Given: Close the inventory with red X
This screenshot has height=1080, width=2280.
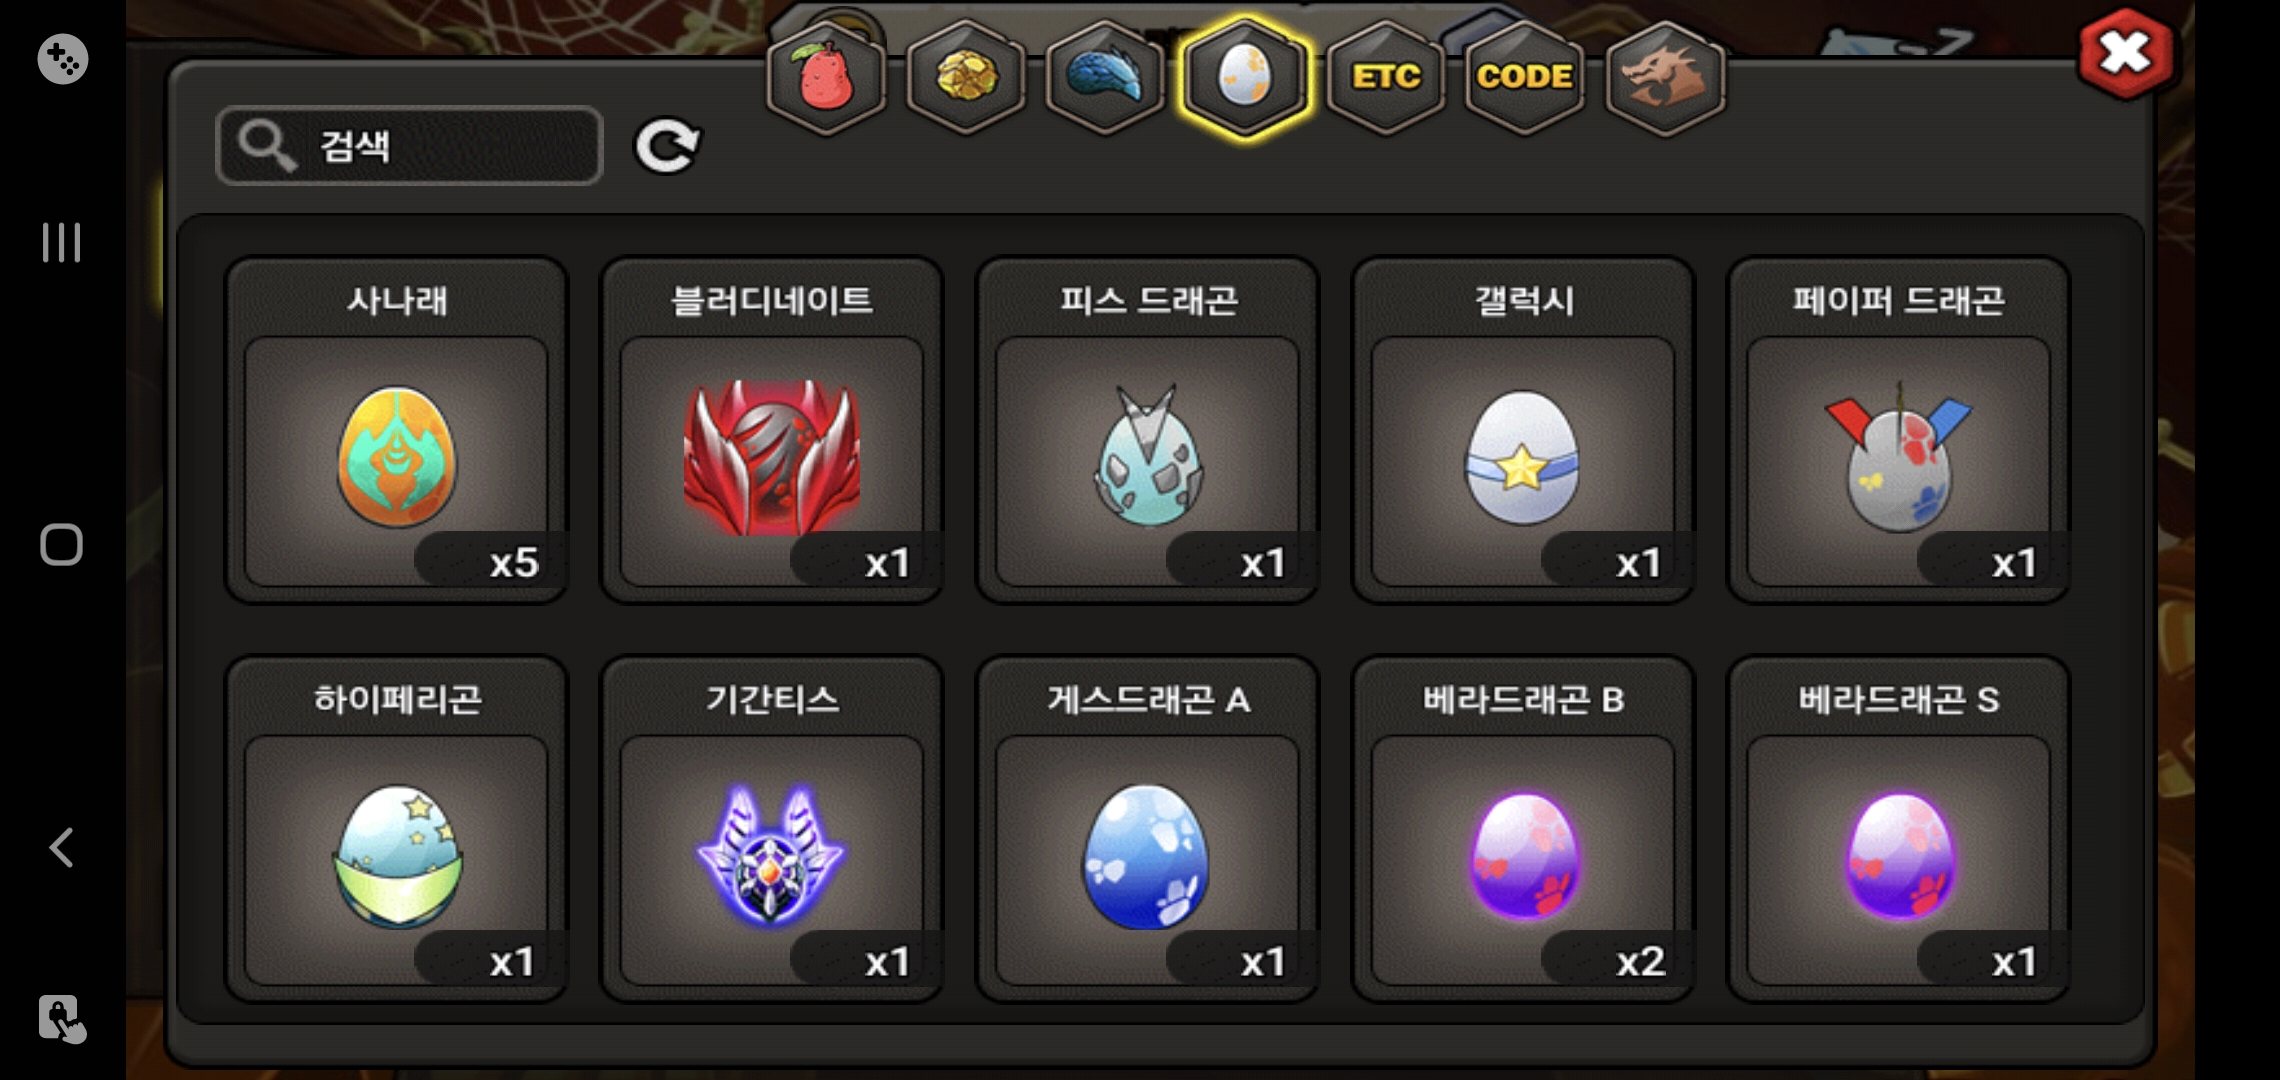Looking at the screenshot, I should pos(2125,55).
